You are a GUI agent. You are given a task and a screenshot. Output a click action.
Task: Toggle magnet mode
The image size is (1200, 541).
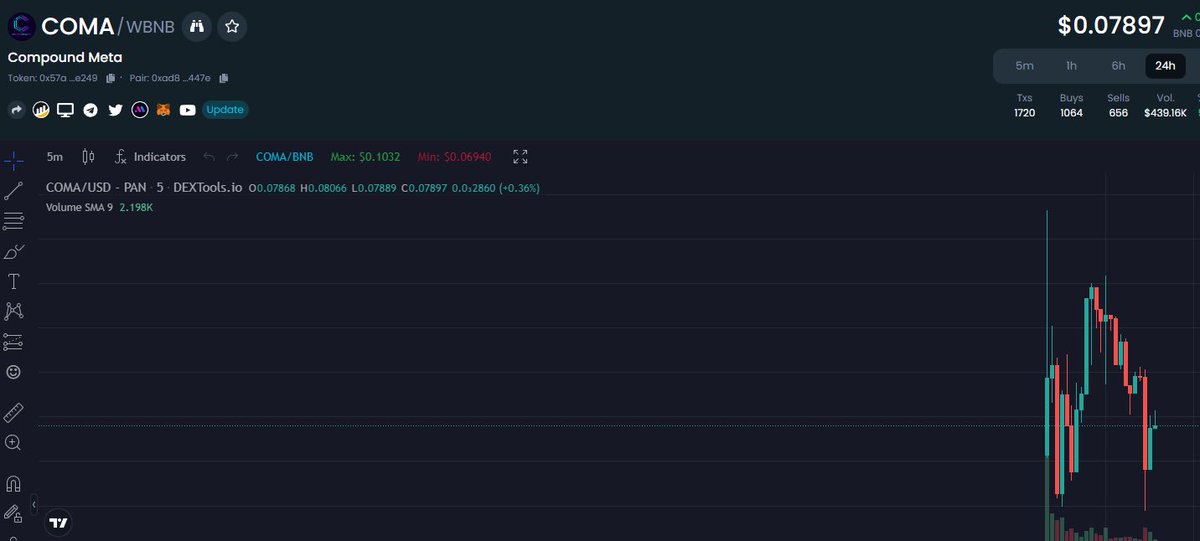pyautogui.click(x=13, y=483)
